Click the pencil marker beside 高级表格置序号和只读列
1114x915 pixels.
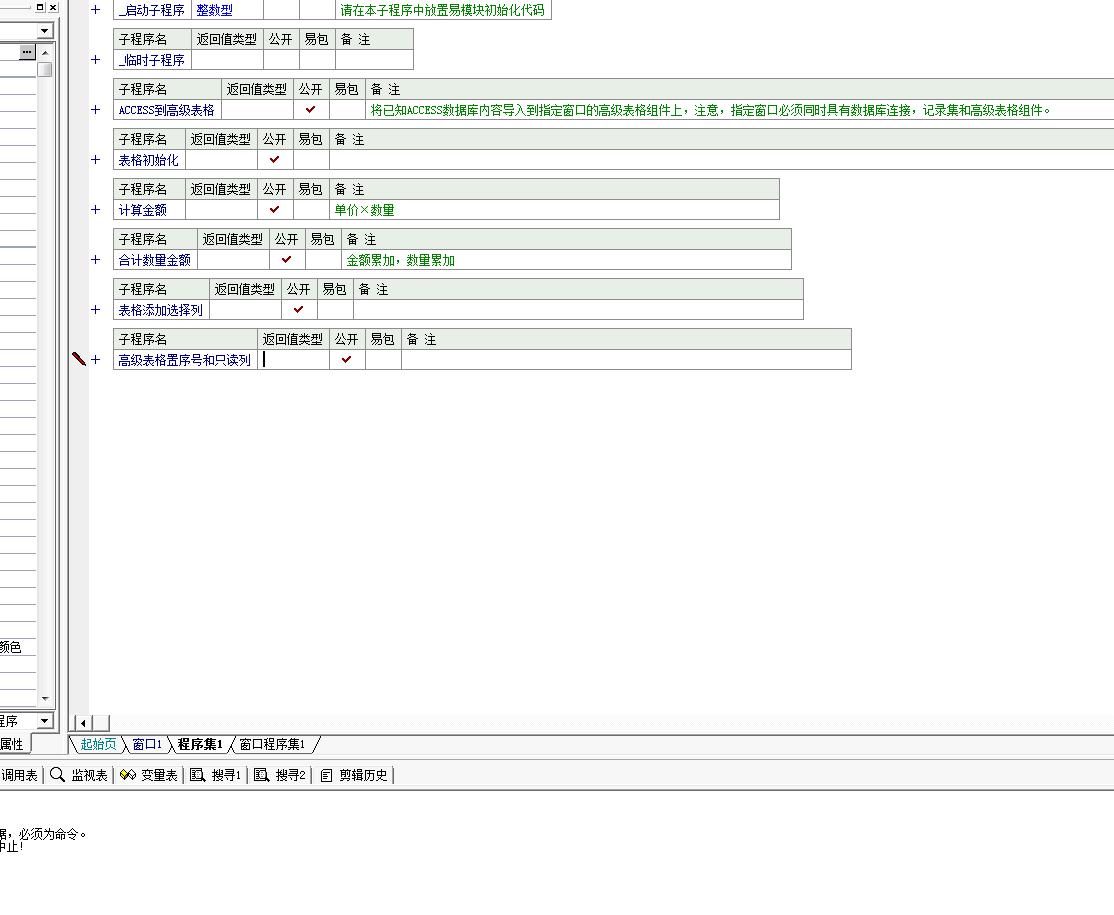pos(79,359)
